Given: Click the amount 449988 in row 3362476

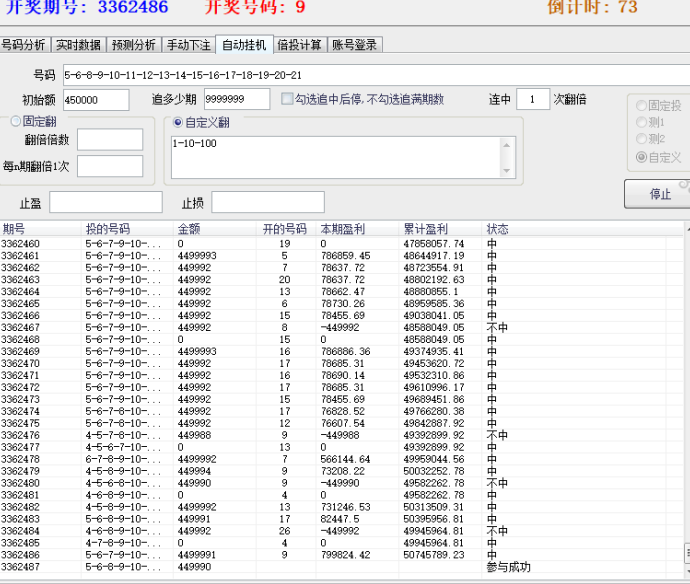Looking at the screenshot, I should pyautogui.click(x=194, y=435).
